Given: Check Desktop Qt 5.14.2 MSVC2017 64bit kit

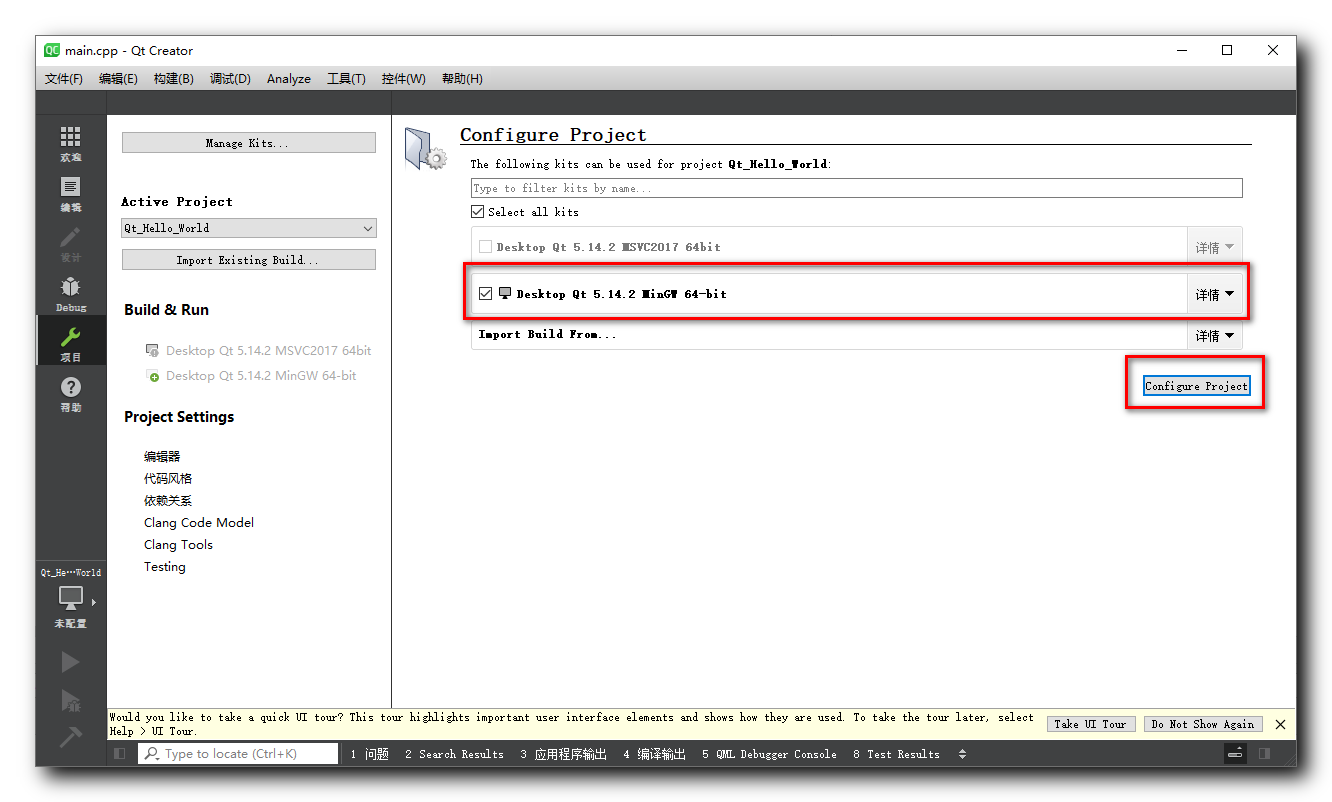Looking at the screenshot, I should pyautogui.click(x=485, y=247).
